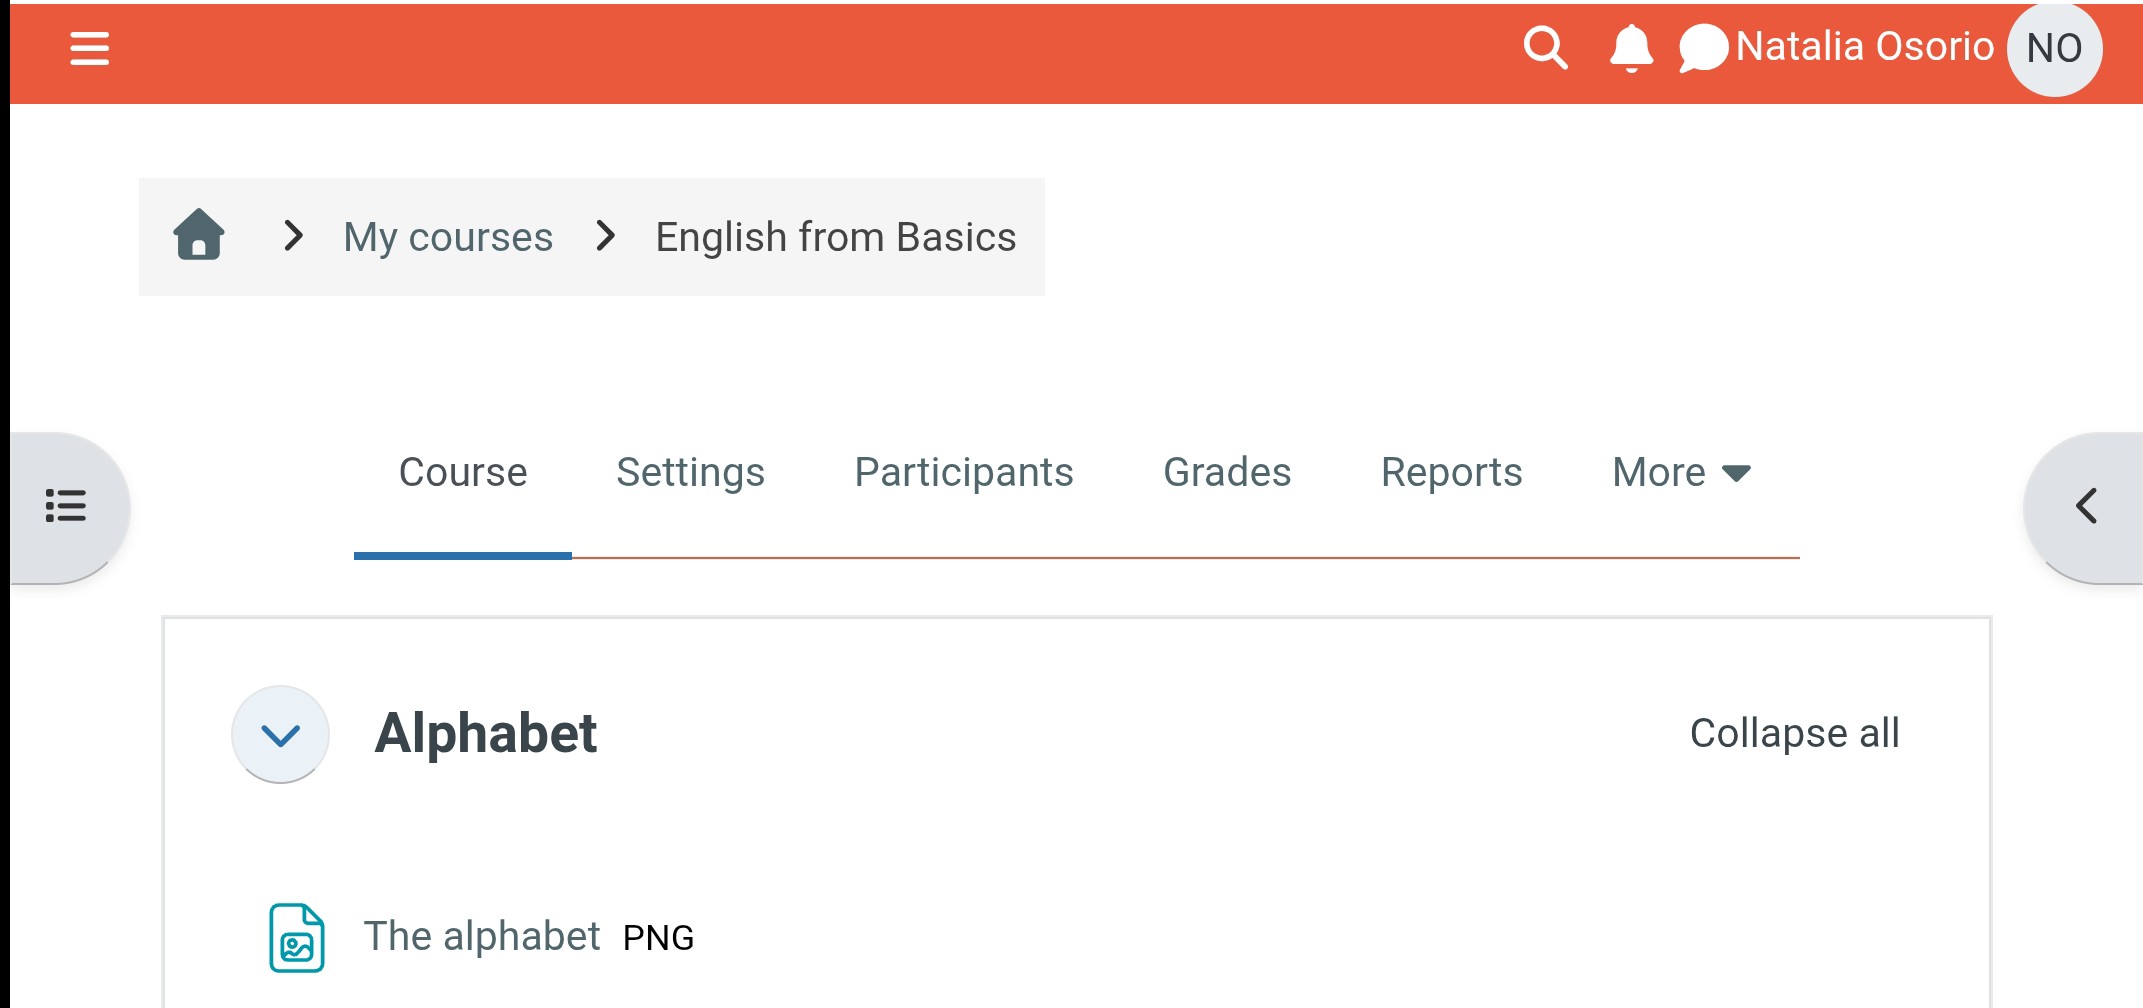This screenshot has width=2143, height=1008.
Task: Open the course index drawer
Action: [x=66, y=506]
